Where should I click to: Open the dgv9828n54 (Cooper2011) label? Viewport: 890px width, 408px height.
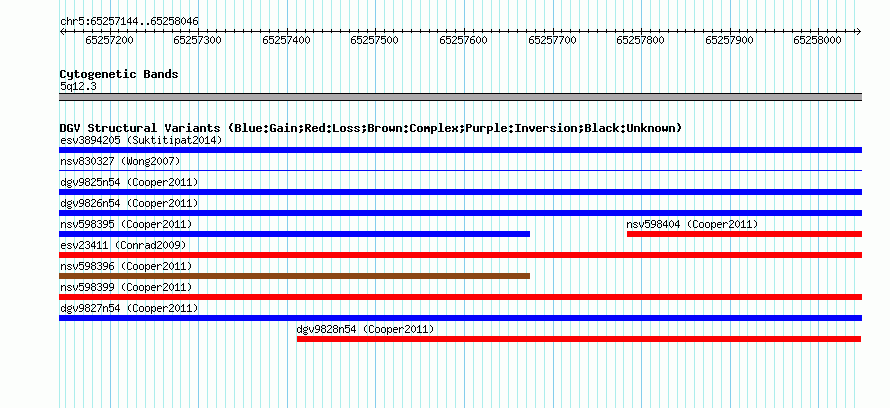pyautogui.click(x=366, y=329)
